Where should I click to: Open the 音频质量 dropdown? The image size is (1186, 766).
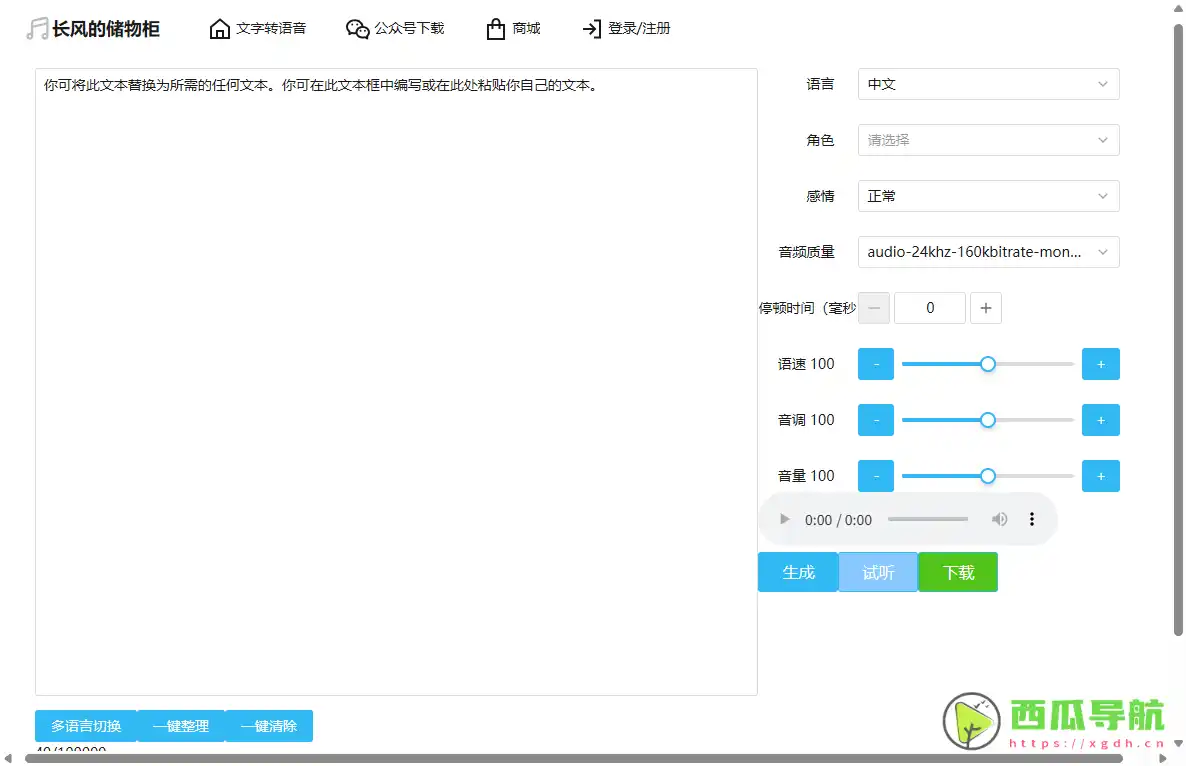click(x=989, y=252)
